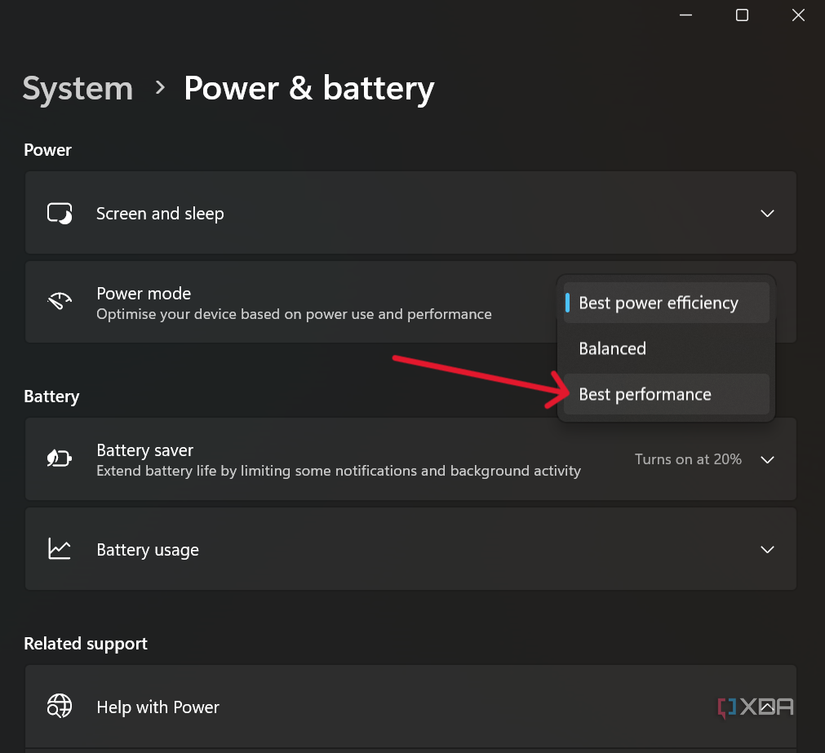Open the Help with Power link
Viewport: 825px width, 753px height.
[157, 706]
